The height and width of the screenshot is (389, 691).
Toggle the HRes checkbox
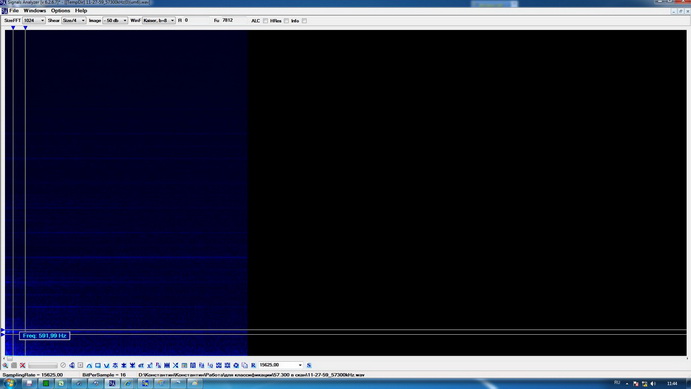[x=286, y=21]
